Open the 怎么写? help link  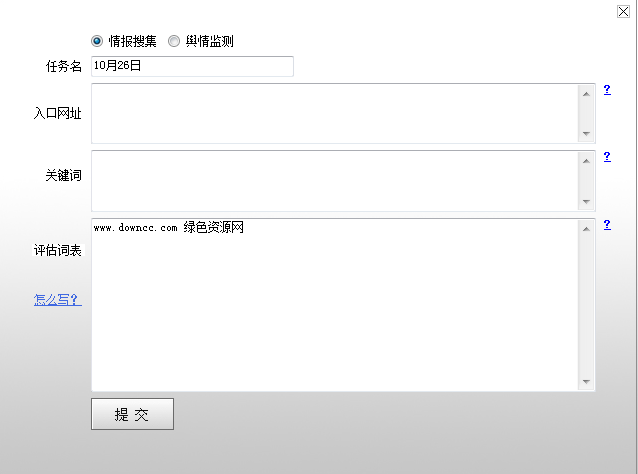(x=57, y=299)
